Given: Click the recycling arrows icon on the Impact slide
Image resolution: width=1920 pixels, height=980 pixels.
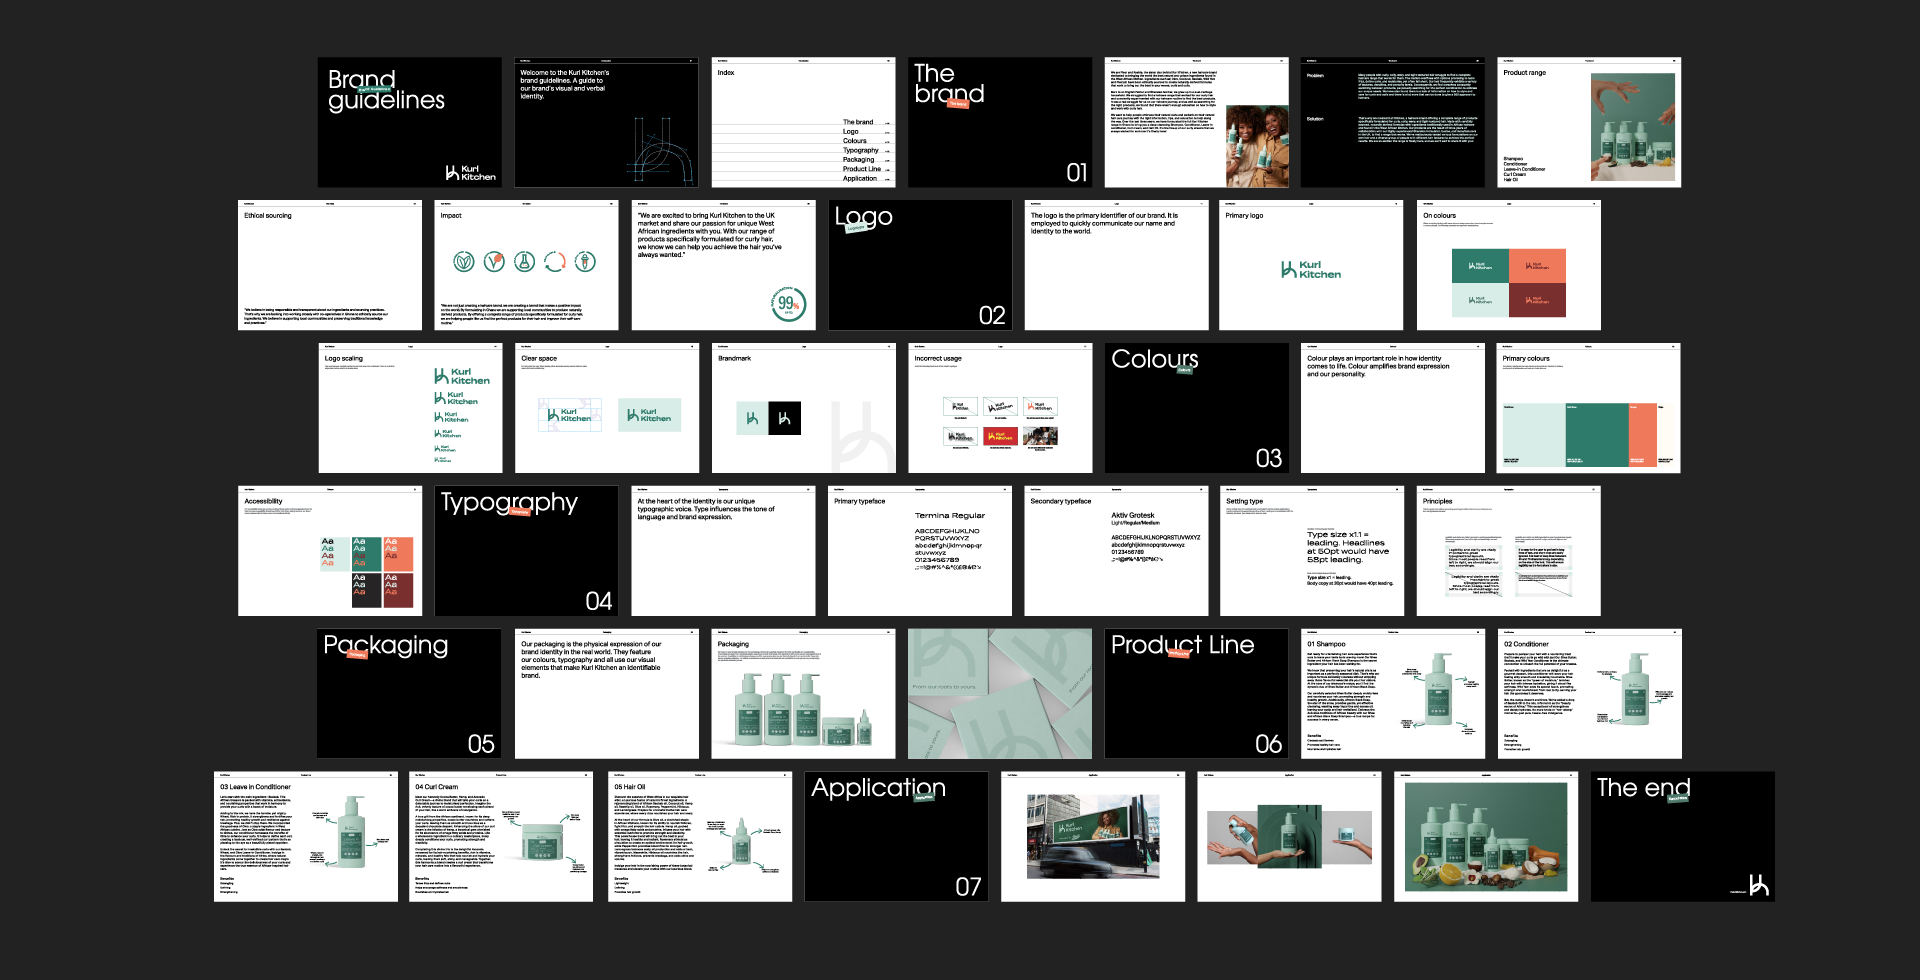Looking at the screenshot, I should tap(555, 262).
